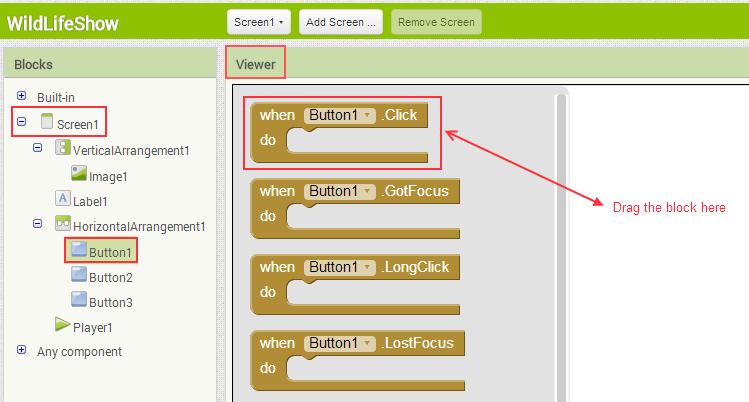Click the Image1 picture icon
This screenshot has width=749, height=402.
tap(79, 174)
